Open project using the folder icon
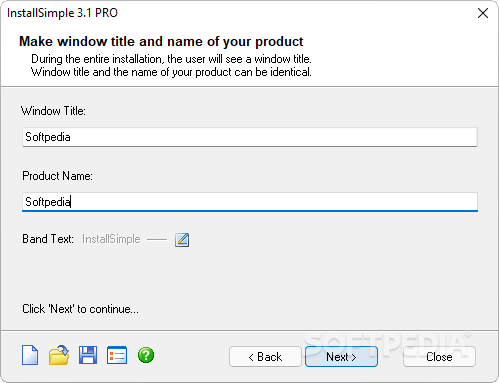Viewport: 499px width, 383px height. (59, 355)
